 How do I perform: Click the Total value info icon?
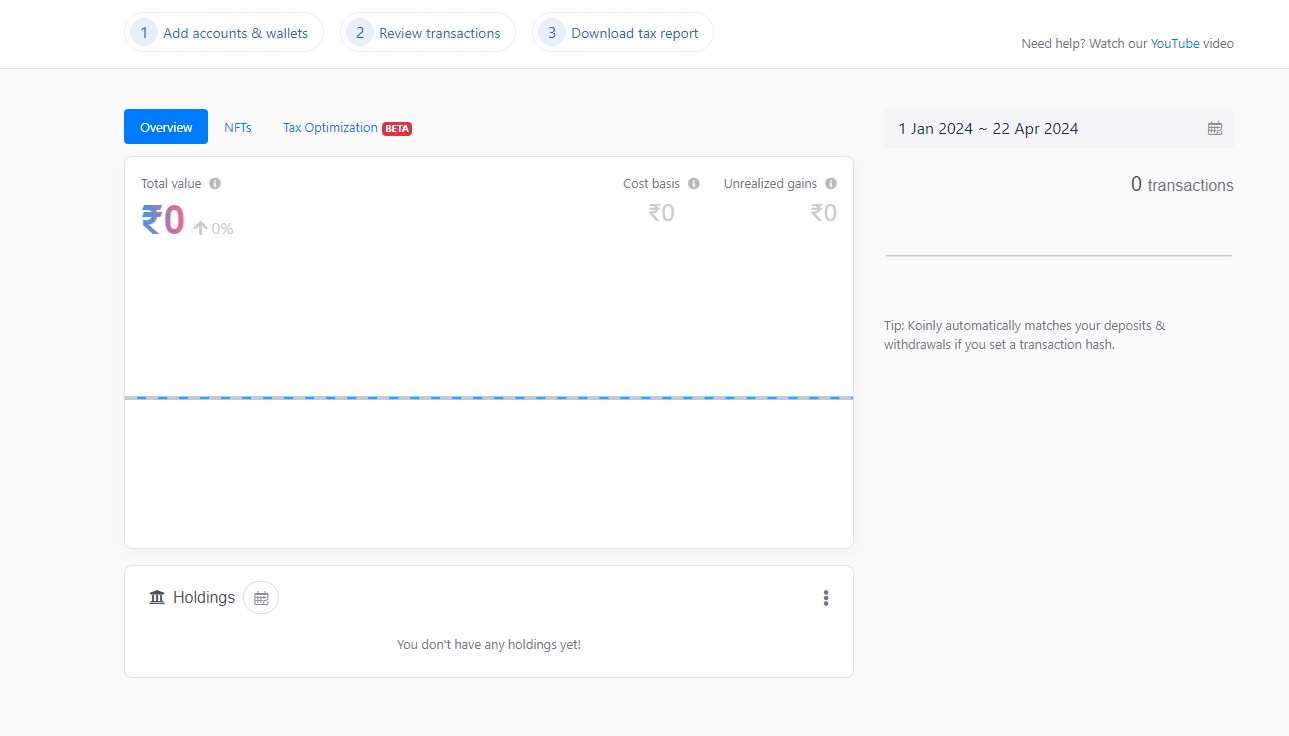215,184
